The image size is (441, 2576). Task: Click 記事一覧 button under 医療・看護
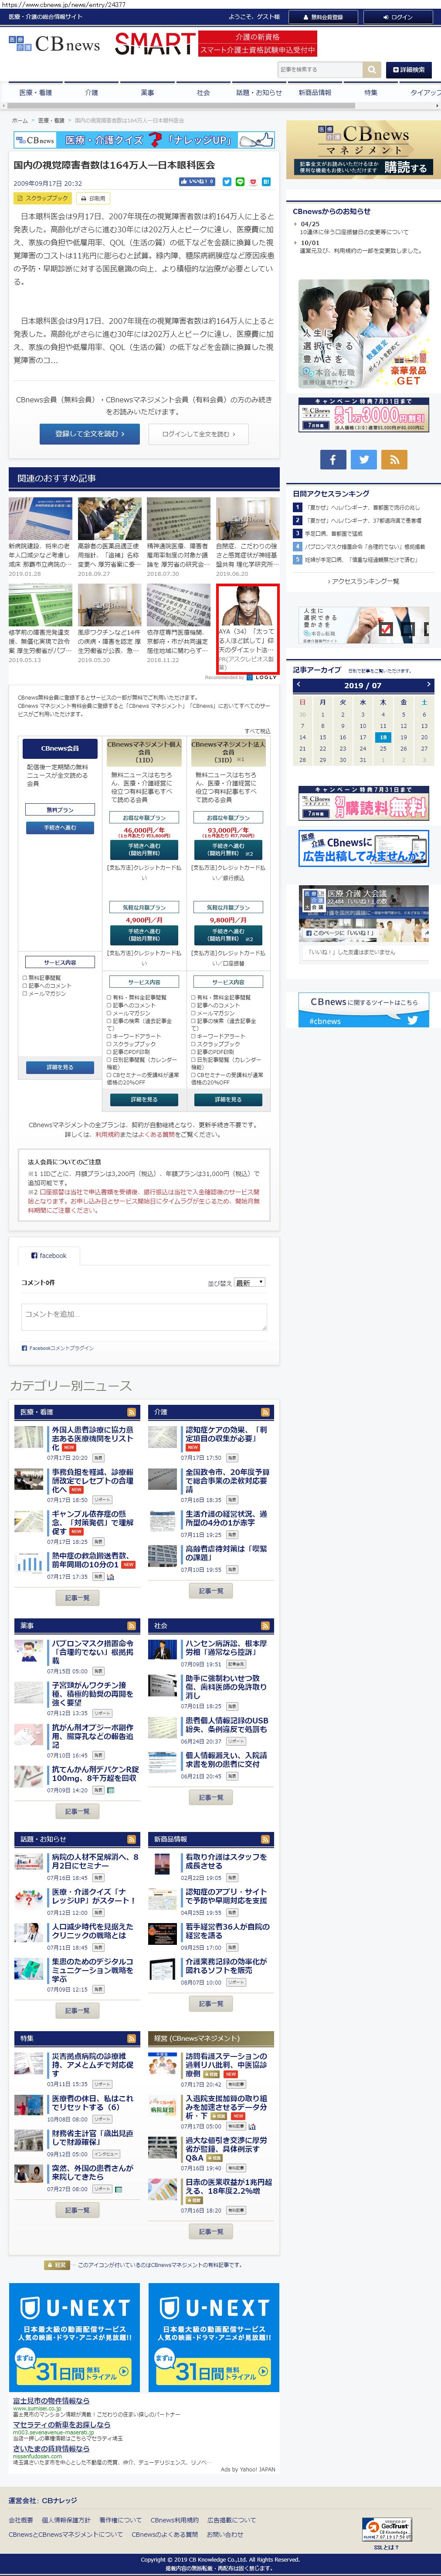point(77,1598)
